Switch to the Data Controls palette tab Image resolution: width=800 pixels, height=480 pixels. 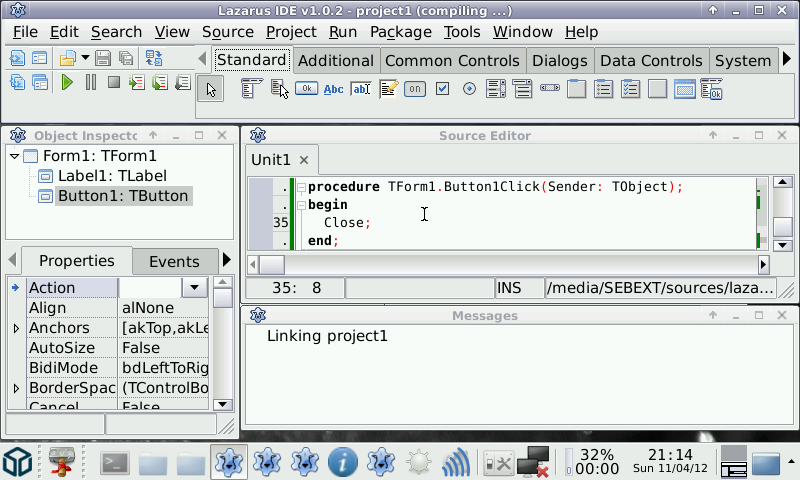coord(652,61)
